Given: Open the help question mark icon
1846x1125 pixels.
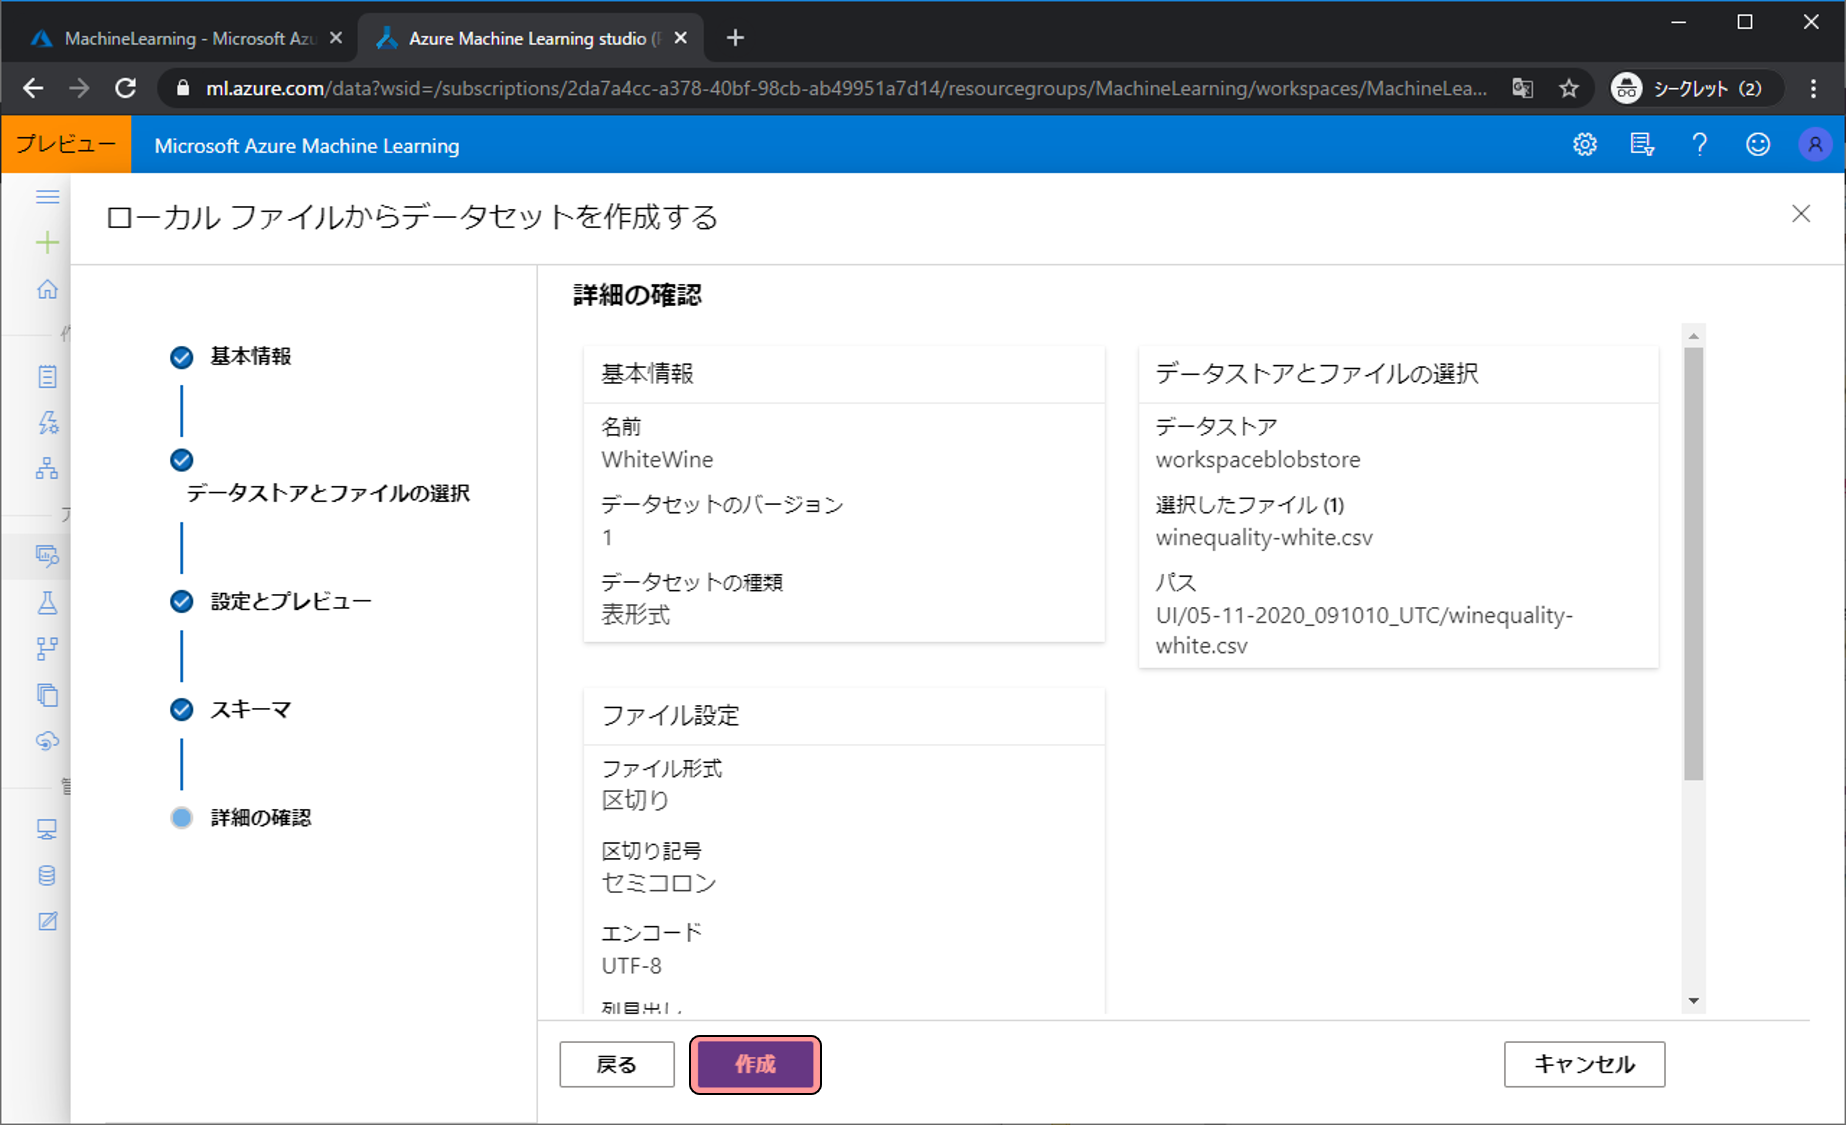Looking at the screenshot, I should coord(1699,145).
